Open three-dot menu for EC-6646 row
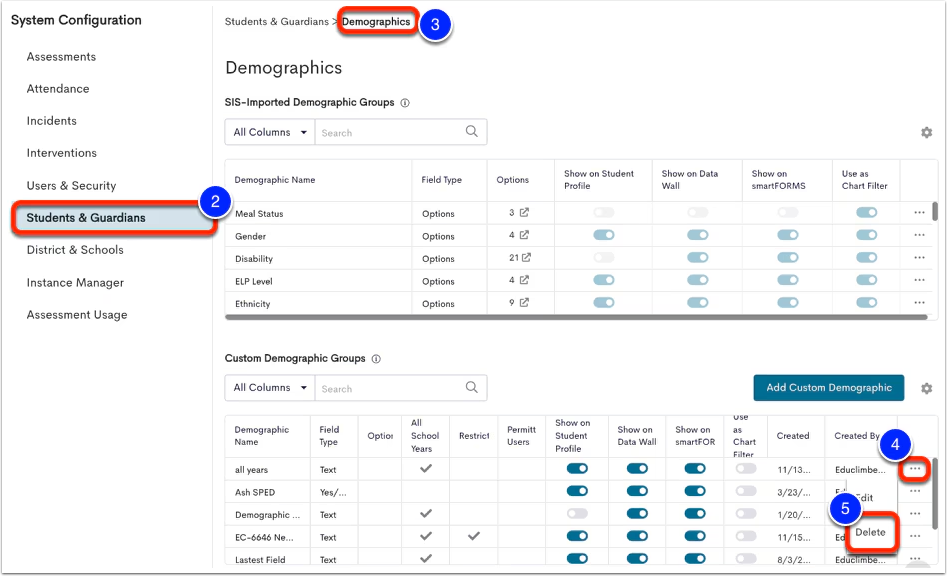Image resolution: width=947 pixels, height=576 pixels. pyautogui.click(x=915, y=536)
